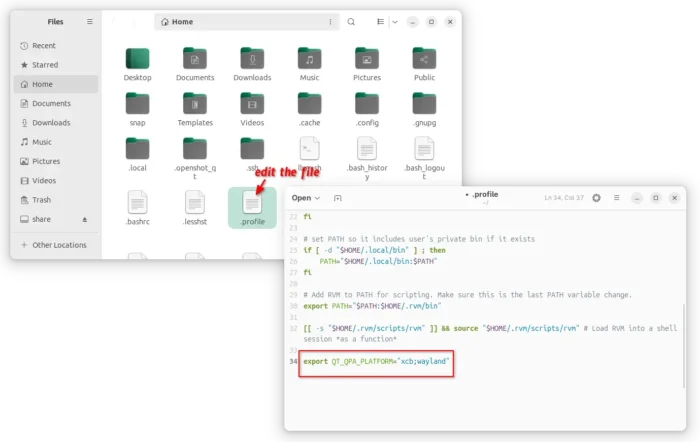Screen dimensions: 700x442
Task: Click the search icon in Files
Action: tap(351, 21)
